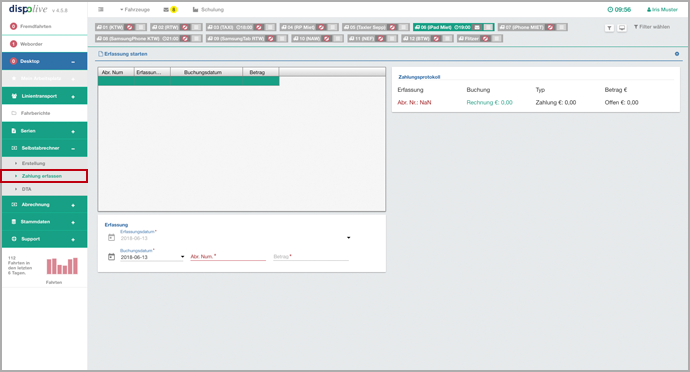
Task: Open Fremdfahrten in the sidebar
Action: point(44,26)
